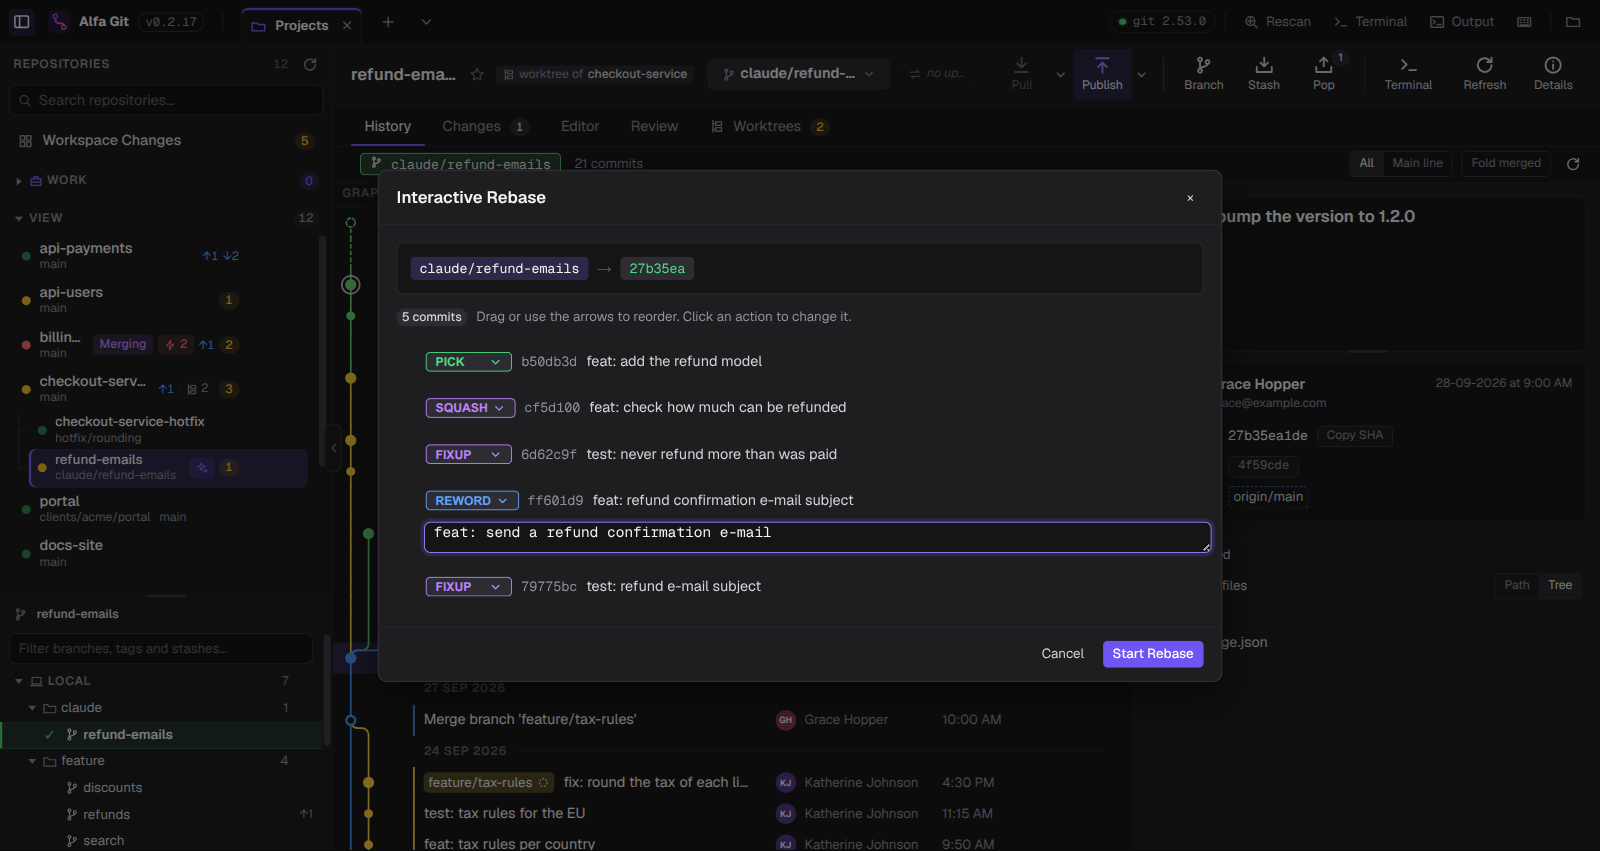Change the FIXUP action for 6d62c9f
The height and width of the screenshot is (851, 1600).
coord(468,455)
